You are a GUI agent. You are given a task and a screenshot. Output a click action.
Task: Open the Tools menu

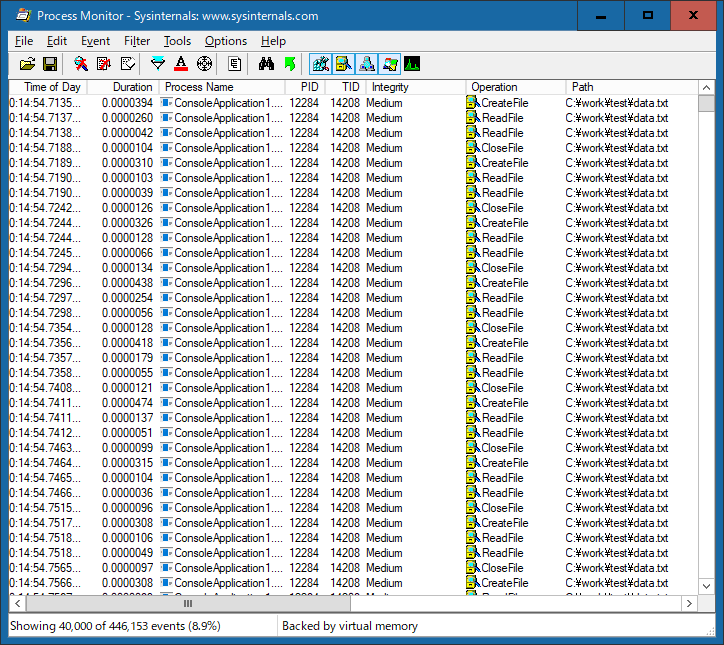(x=177, y=41)
